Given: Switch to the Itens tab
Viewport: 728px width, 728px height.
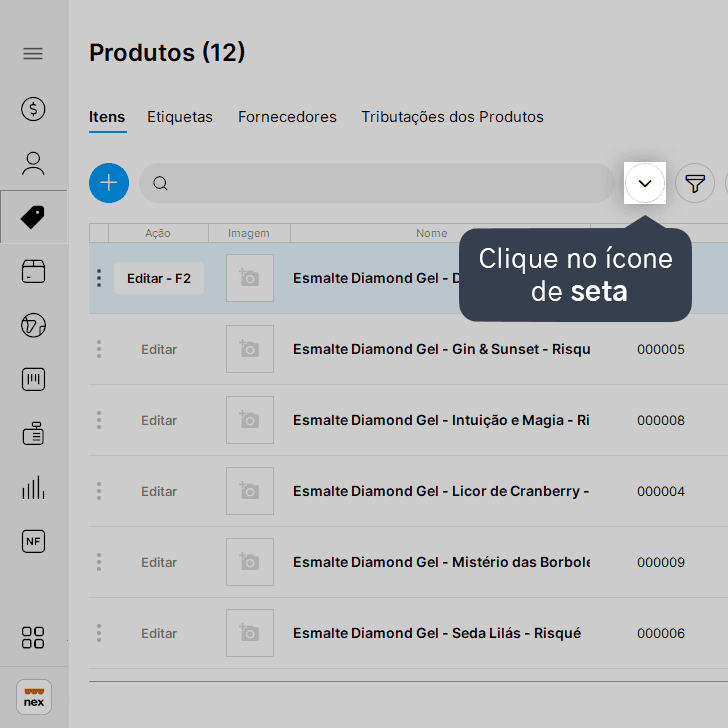Looking at the screenshot, I should pos(107,117).
